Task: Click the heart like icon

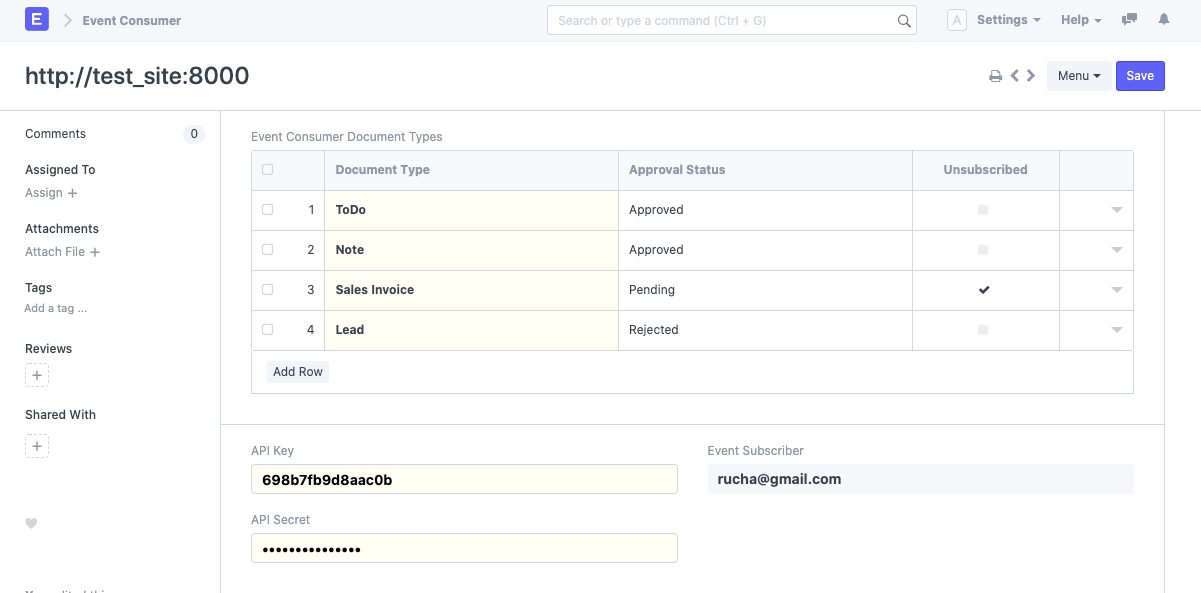Action: [31, 523]
